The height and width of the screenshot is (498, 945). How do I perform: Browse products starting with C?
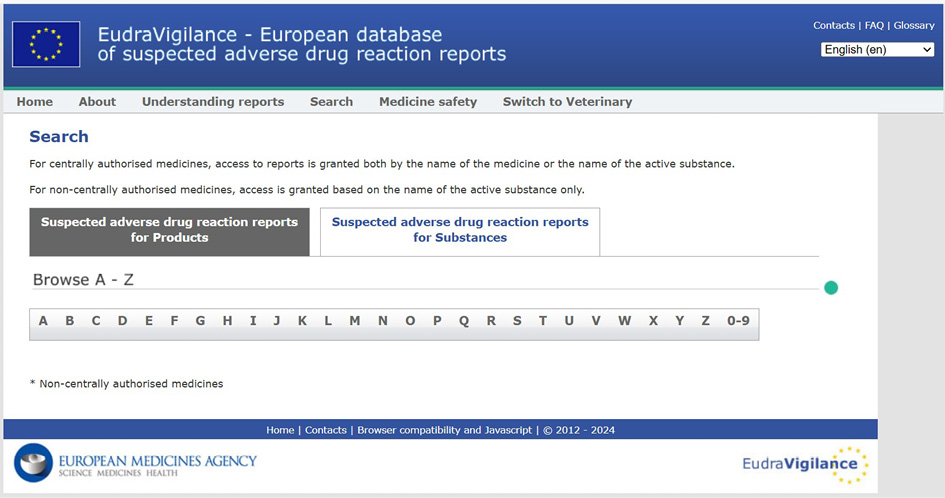click(96, 321)
